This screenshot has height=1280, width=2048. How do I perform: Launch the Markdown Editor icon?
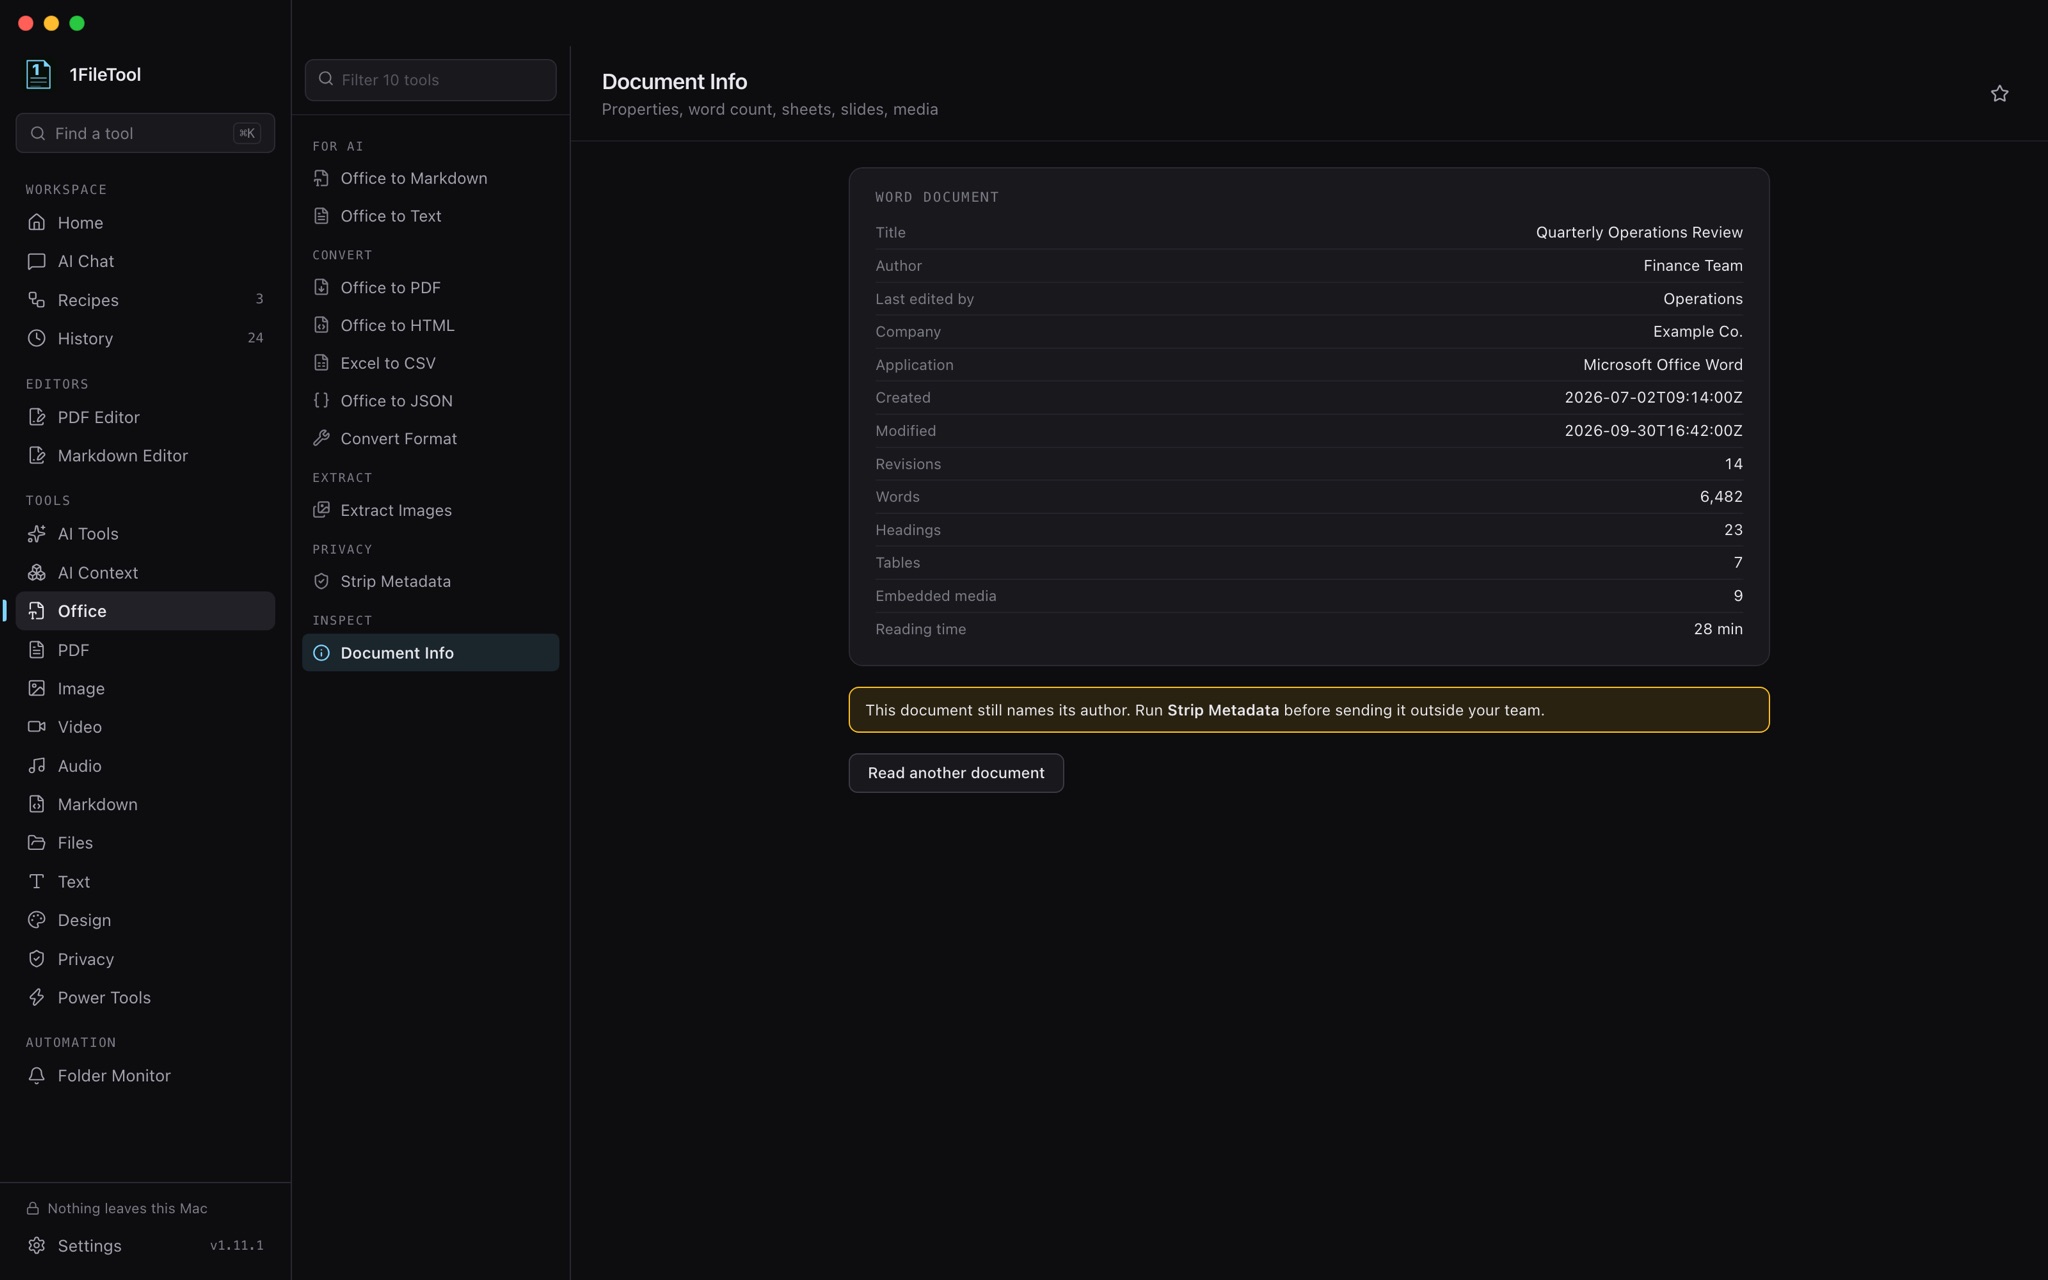pos(37,455)
